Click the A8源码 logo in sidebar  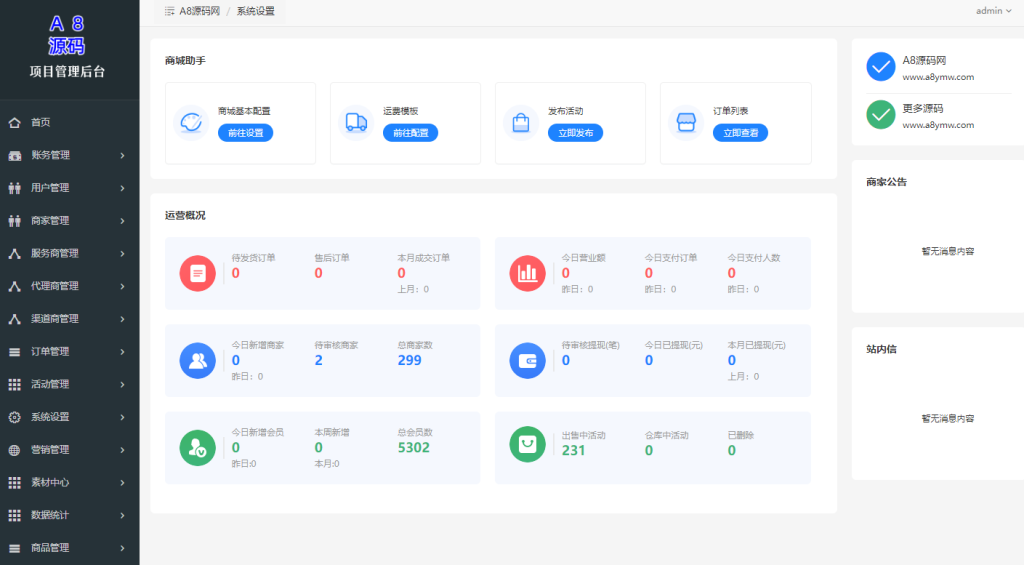67,35
